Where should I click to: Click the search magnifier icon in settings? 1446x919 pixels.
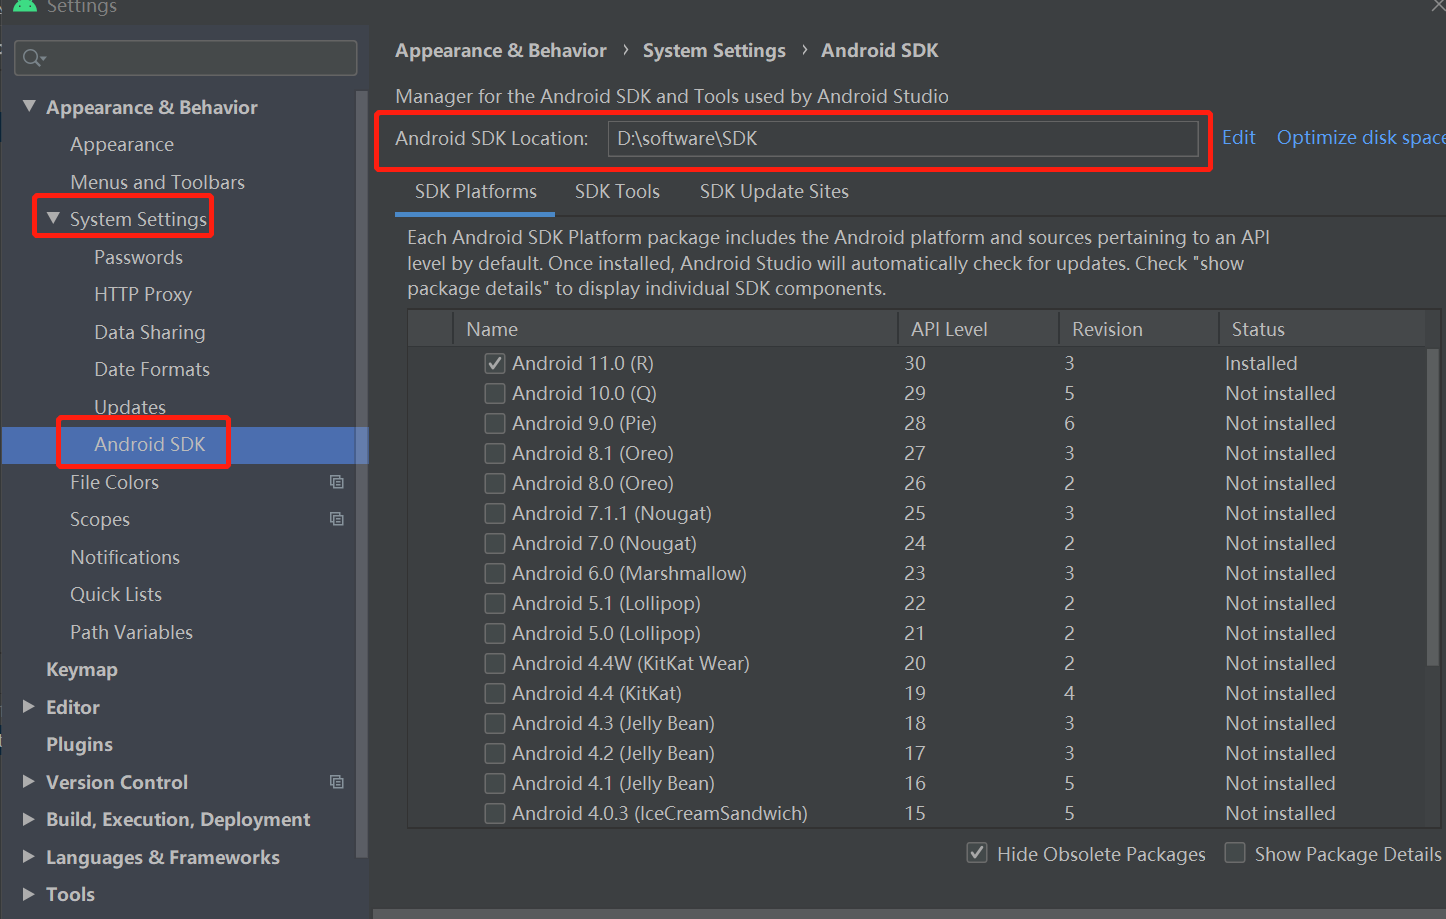click(x=33, y=58)
